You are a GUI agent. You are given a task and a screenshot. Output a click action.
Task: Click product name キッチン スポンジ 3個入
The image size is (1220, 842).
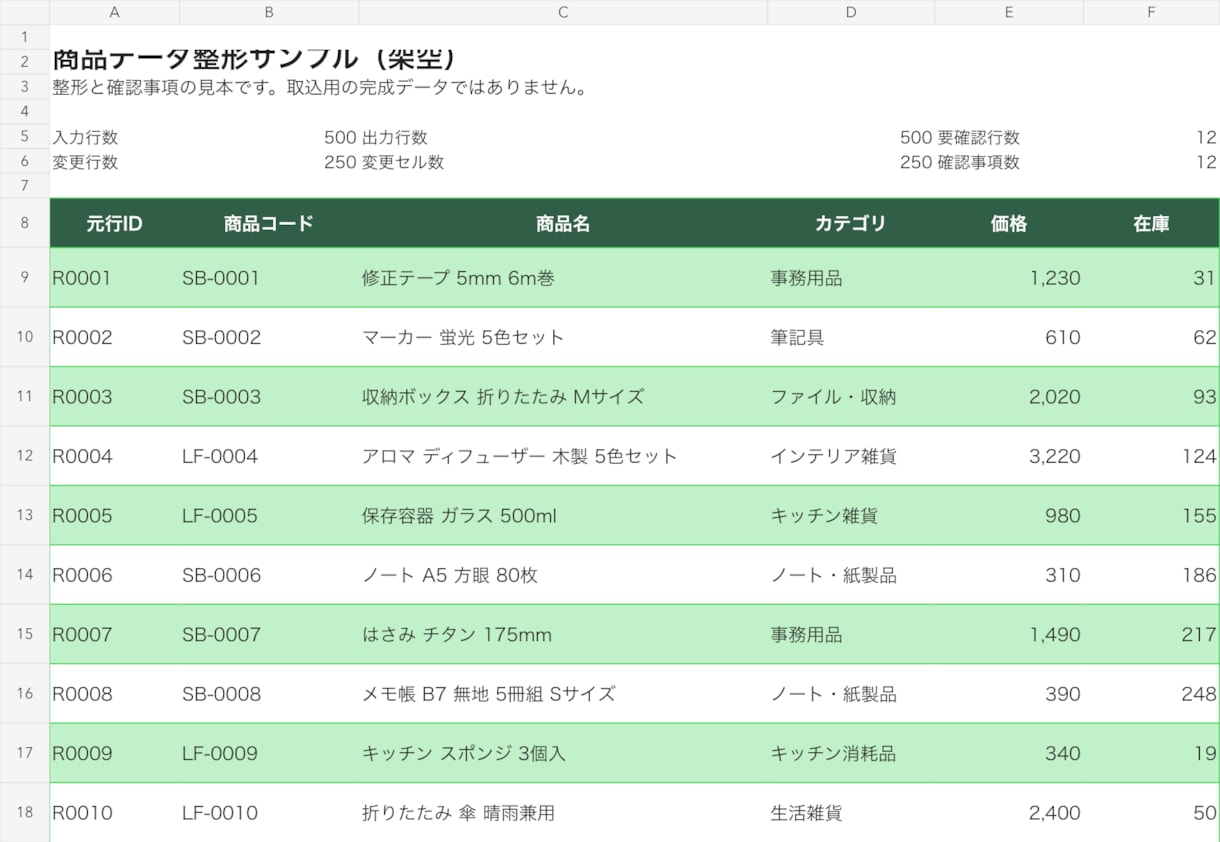click(x=563, y=753)
